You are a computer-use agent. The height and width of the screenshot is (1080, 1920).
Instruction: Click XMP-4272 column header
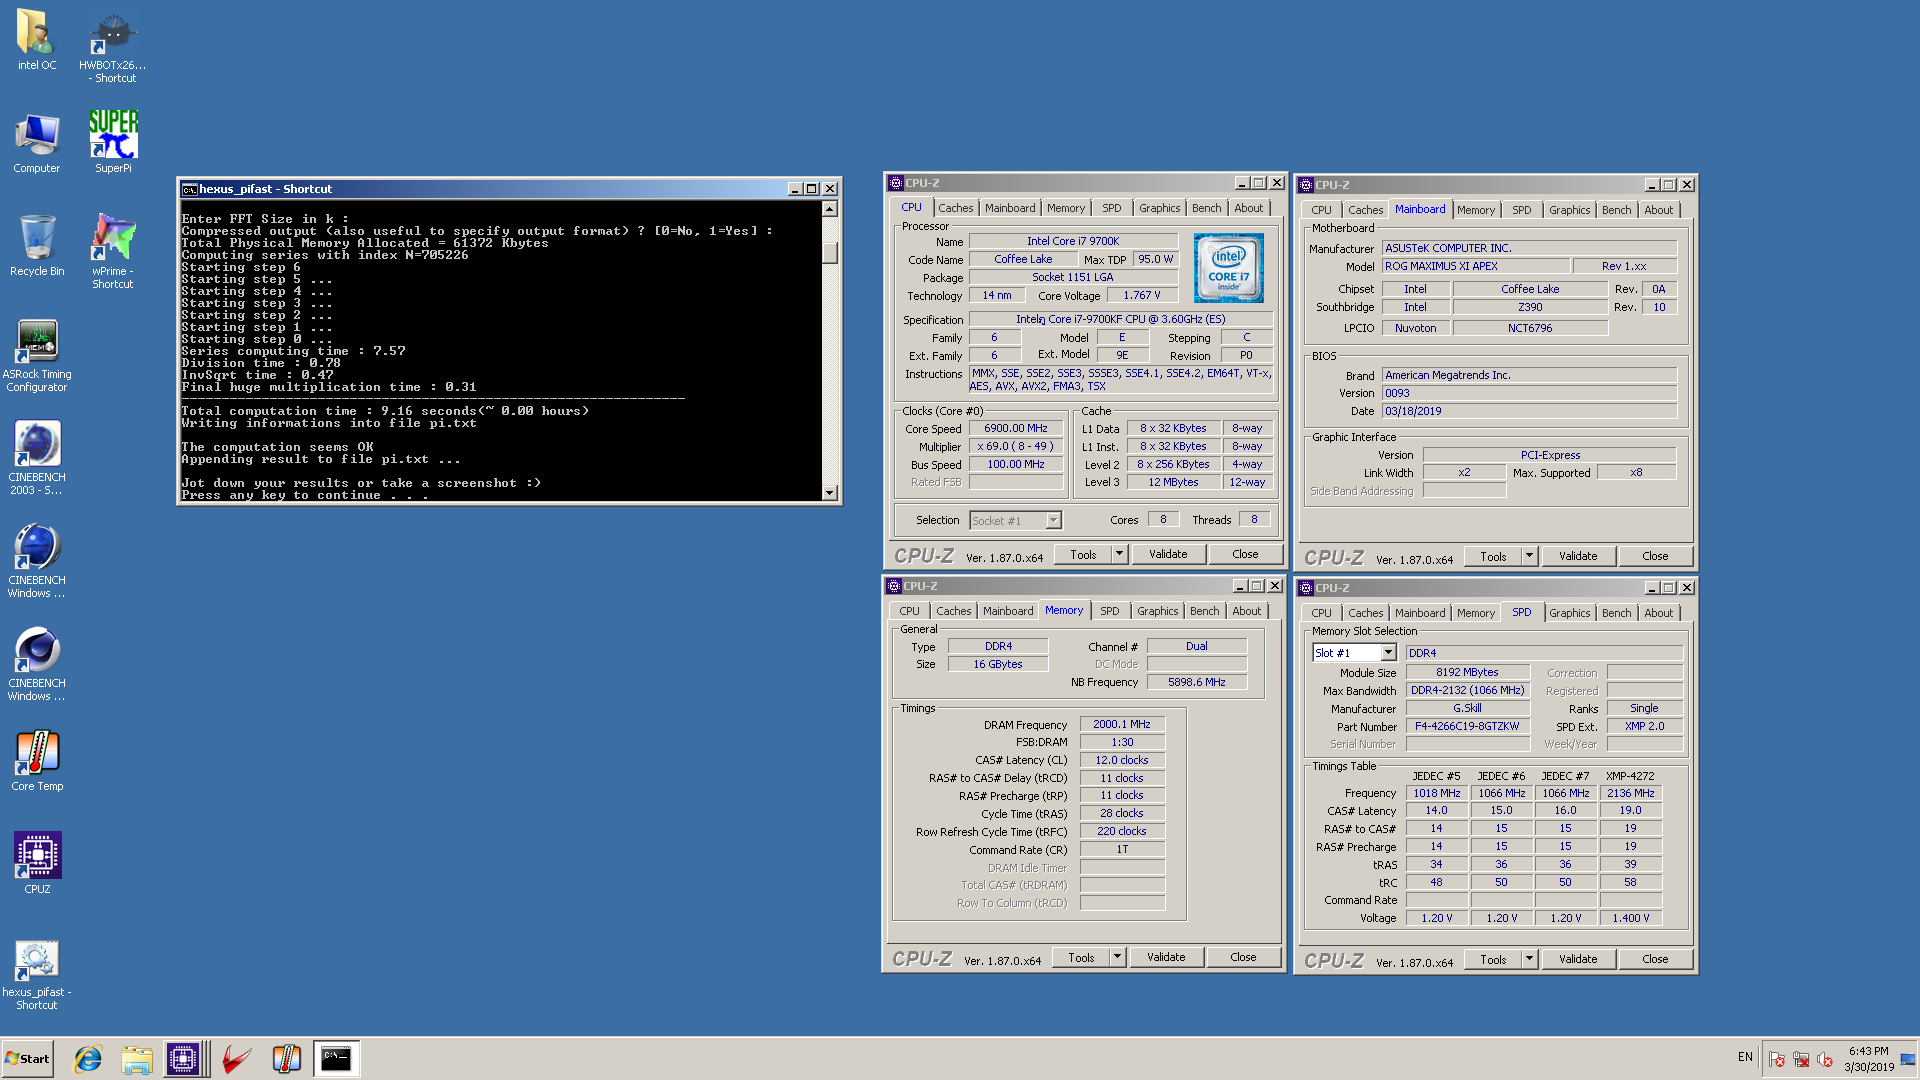coord(1630,776)
